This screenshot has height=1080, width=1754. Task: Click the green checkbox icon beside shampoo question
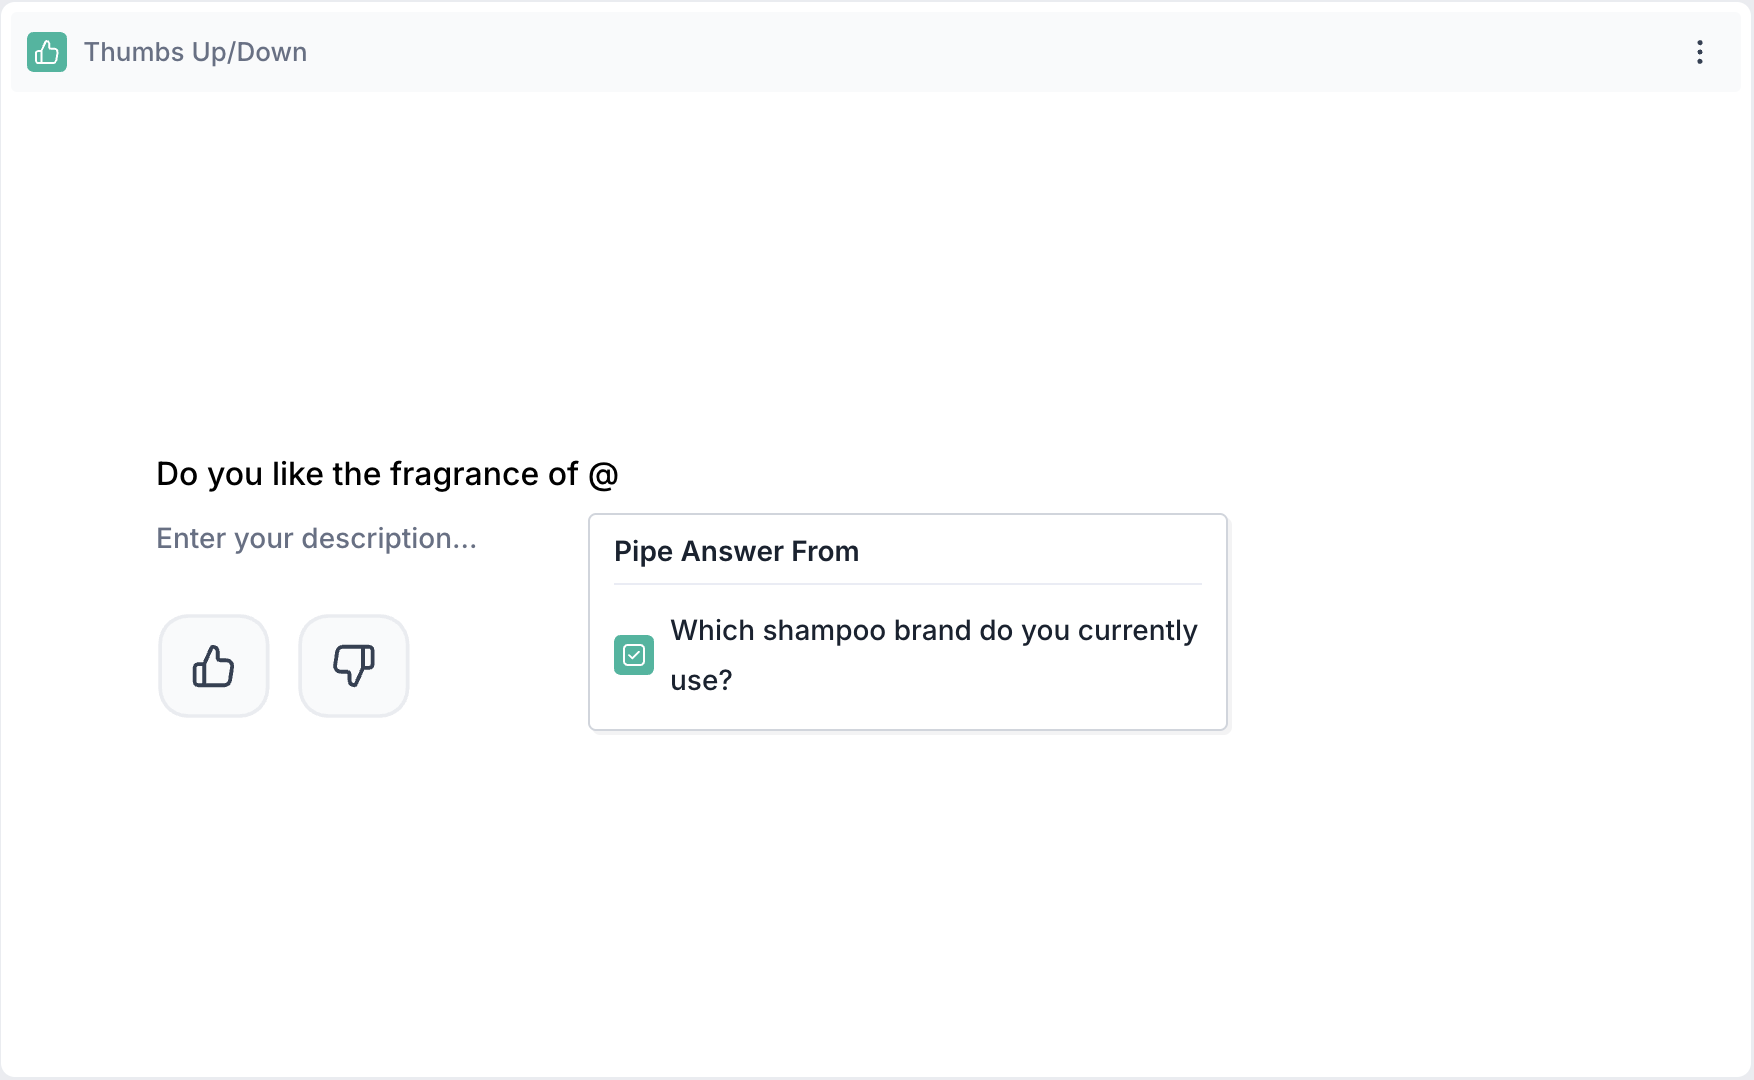634,655
